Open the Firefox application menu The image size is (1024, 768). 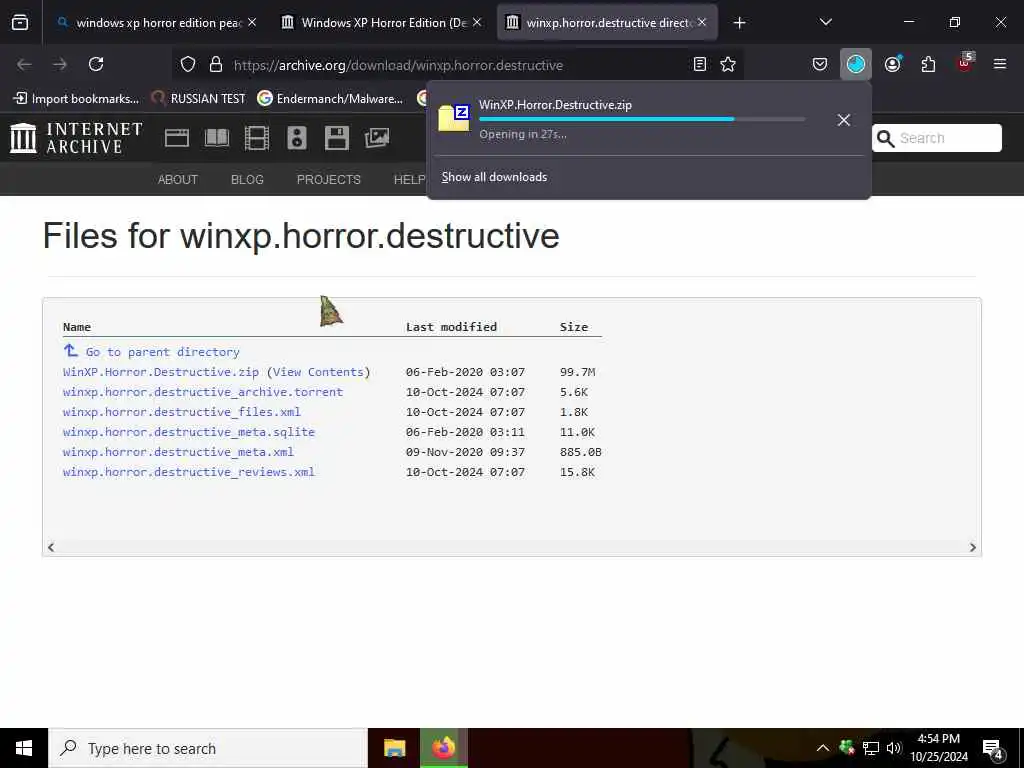pos(1000,65)
